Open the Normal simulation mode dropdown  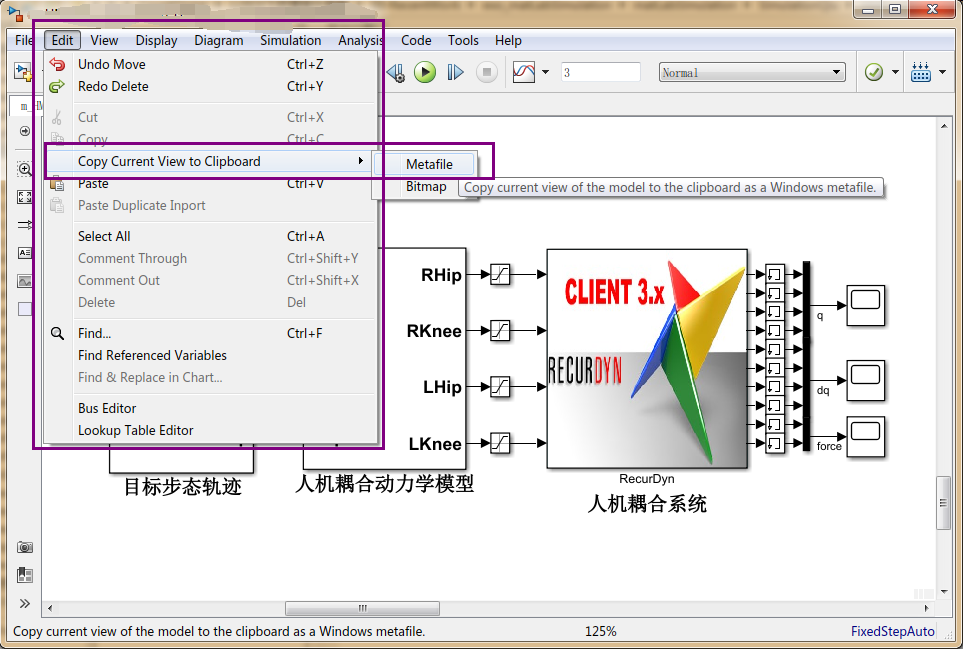click(752, 72)
